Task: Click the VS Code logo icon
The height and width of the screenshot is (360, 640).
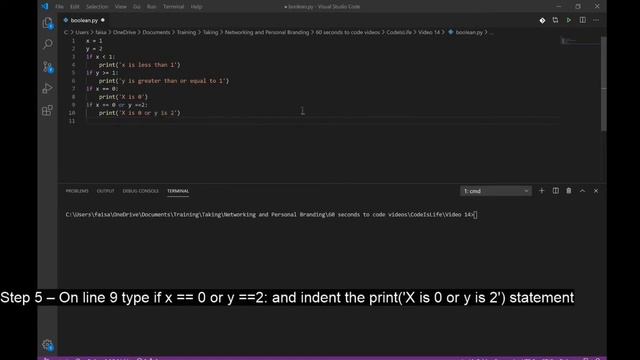Action: pos(44,7)
